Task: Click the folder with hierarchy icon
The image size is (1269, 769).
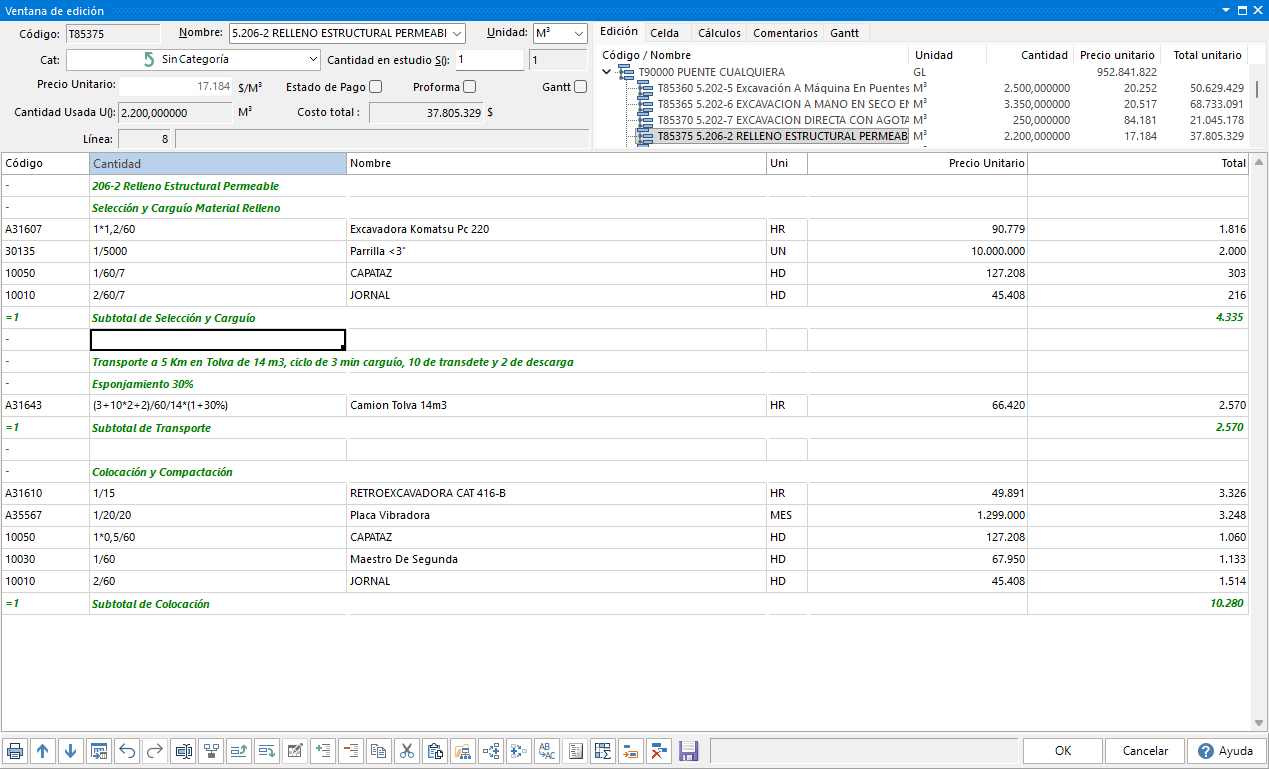Action: click(x=463, y=751)
